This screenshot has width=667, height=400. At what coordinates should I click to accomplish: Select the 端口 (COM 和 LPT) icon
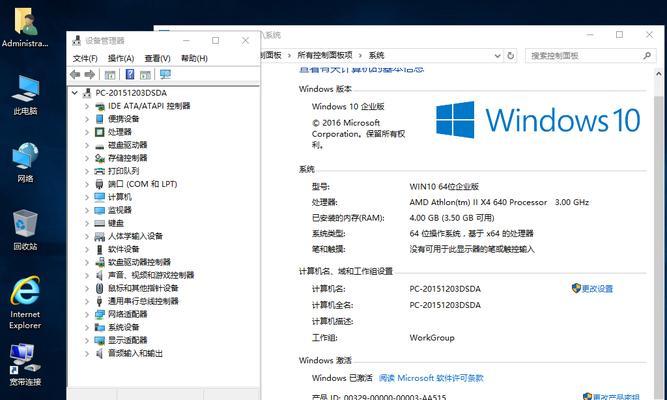point(100,184)
